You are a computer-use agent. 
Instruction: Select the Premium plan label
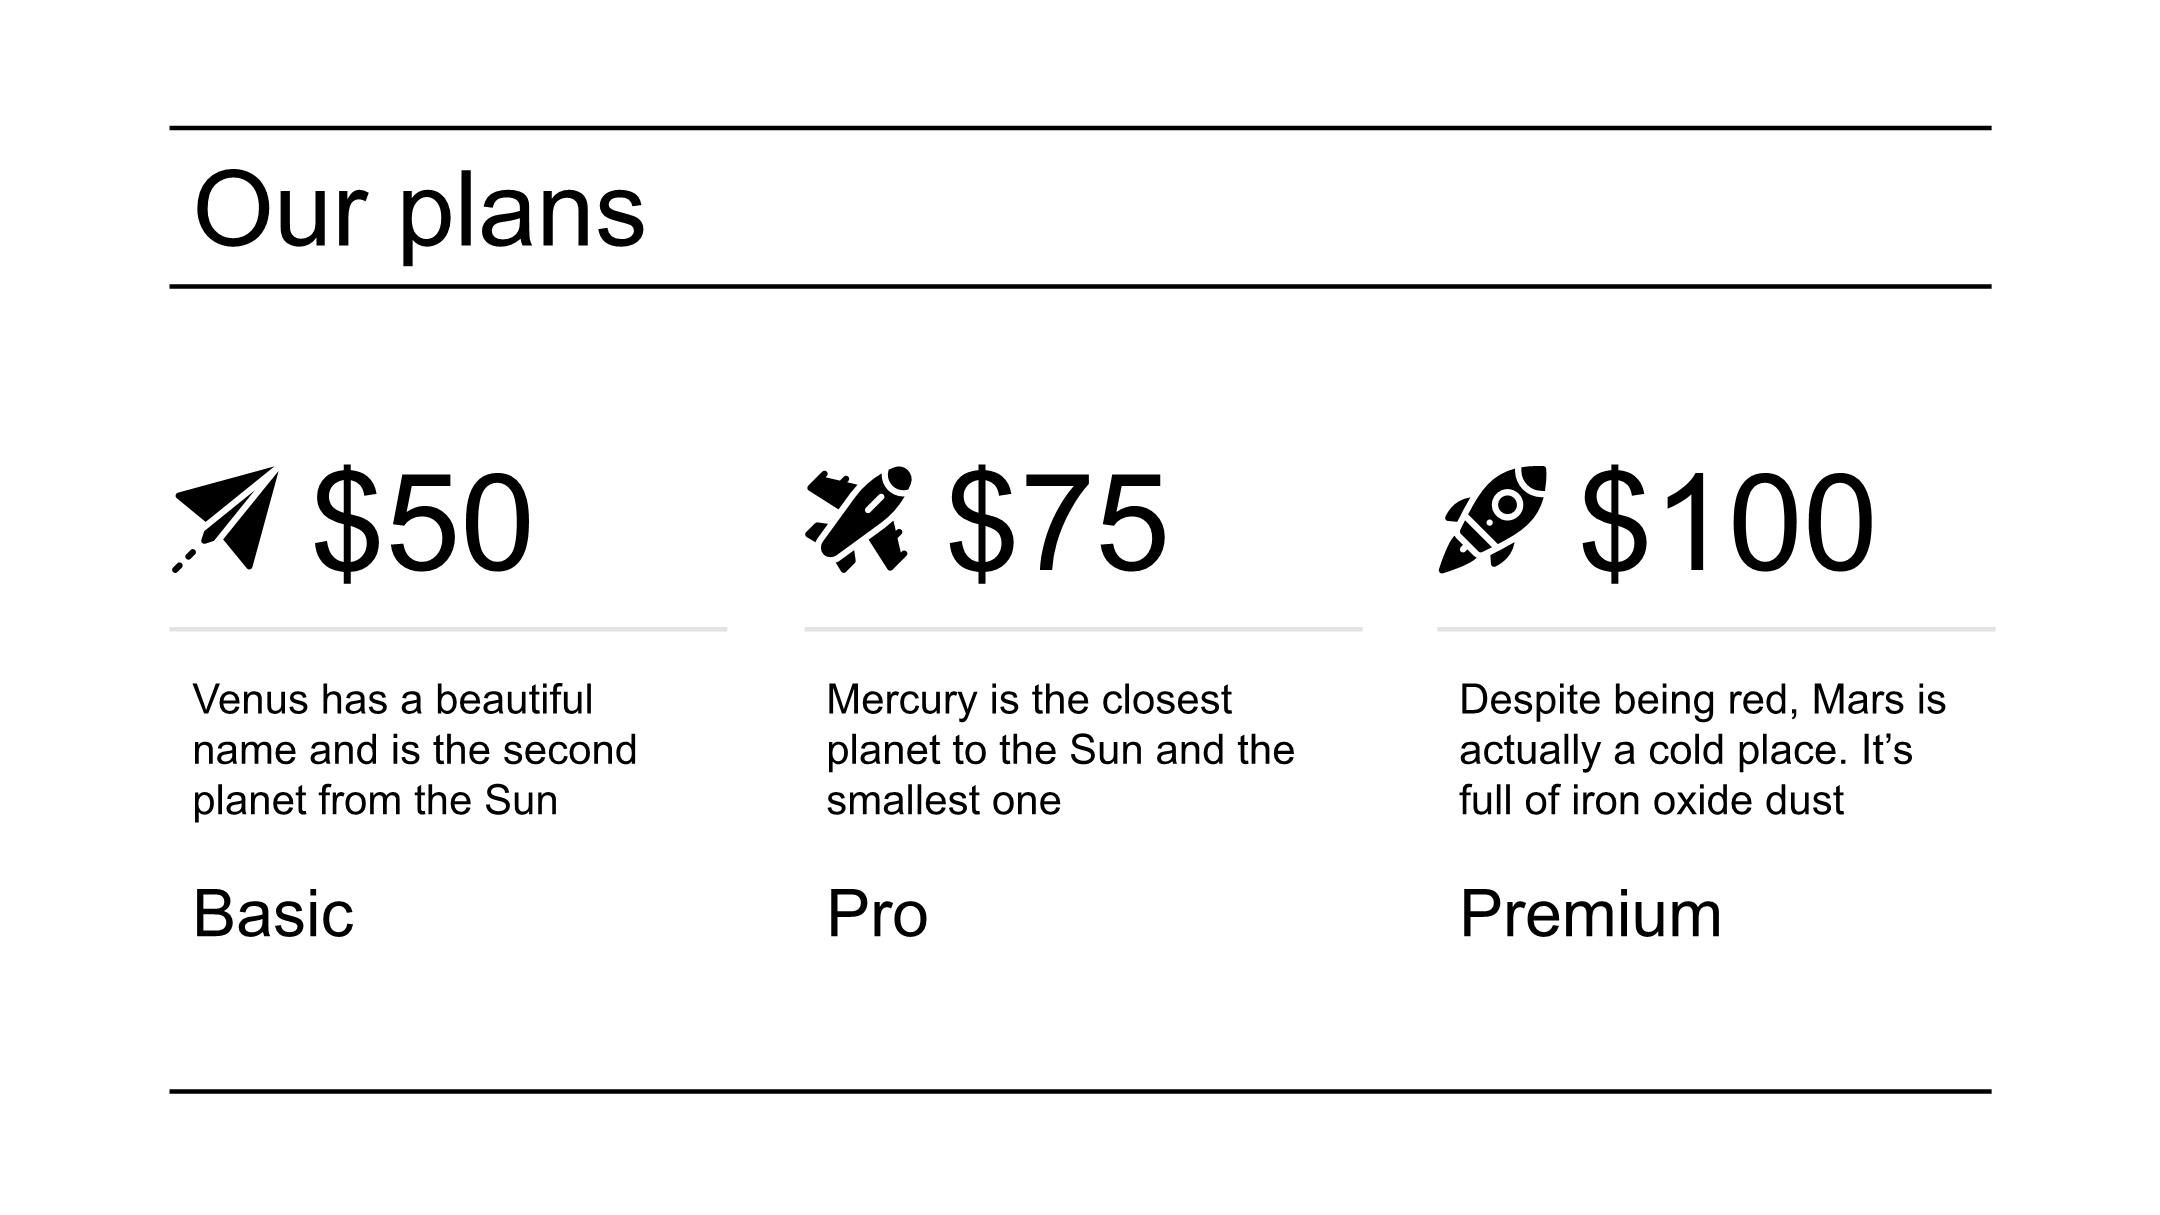tap(1590, 914)
